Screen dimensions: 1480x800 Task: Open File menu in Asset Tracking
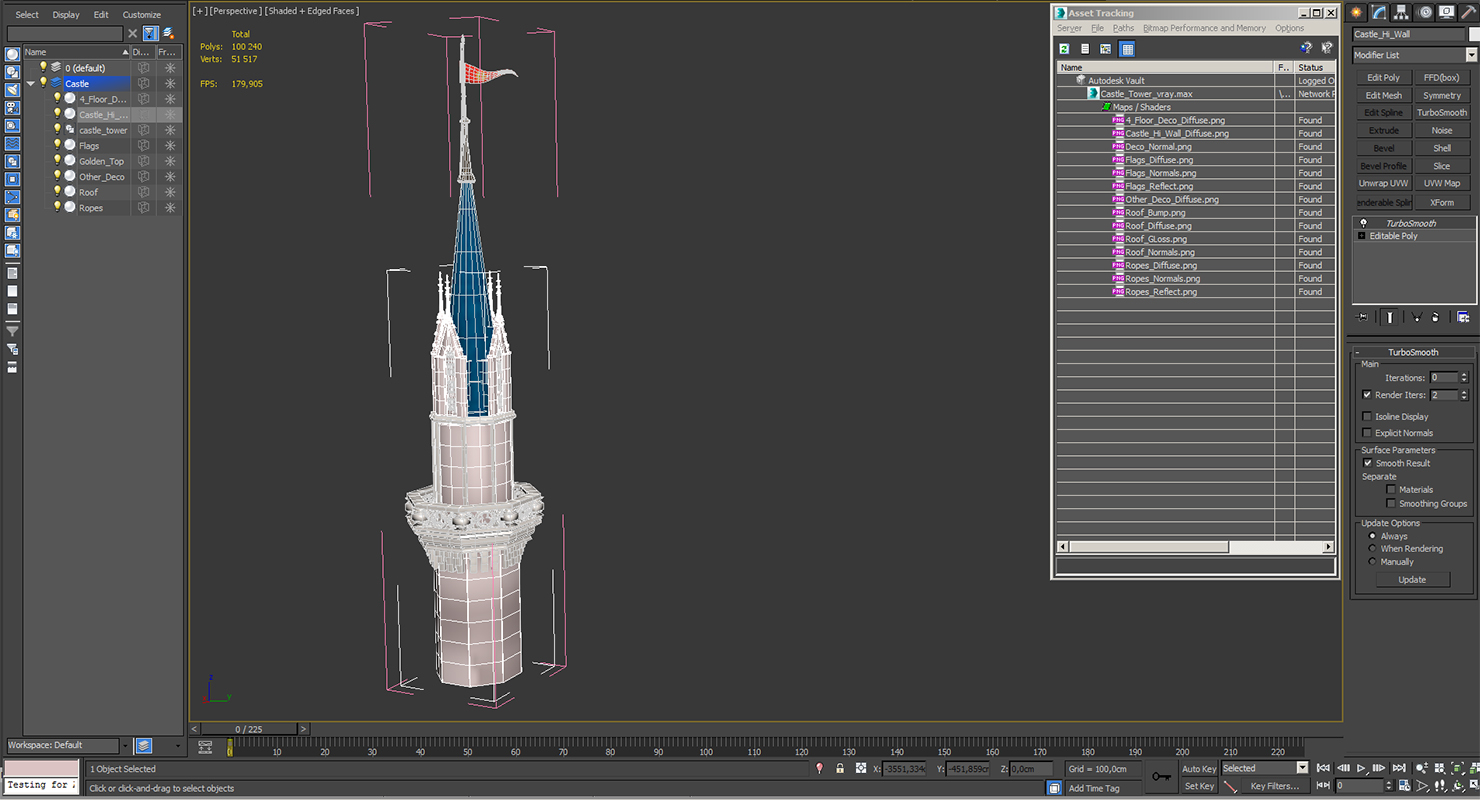click(1097, 28)
